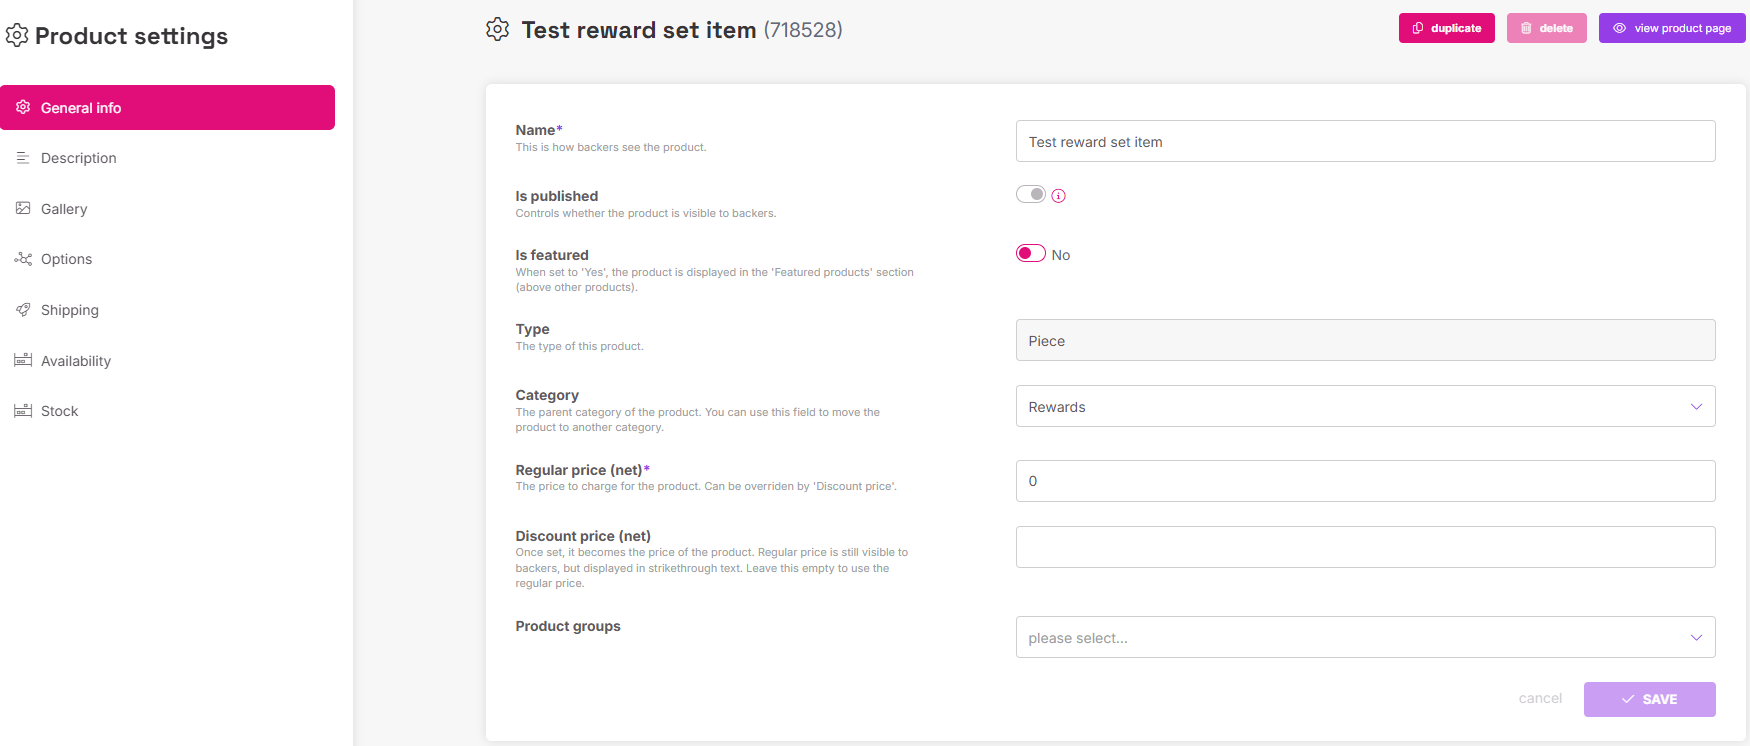Viewport: 1750px width, 746px height.
Task: Click the duplicate button
Action: tap(1446, 28)
